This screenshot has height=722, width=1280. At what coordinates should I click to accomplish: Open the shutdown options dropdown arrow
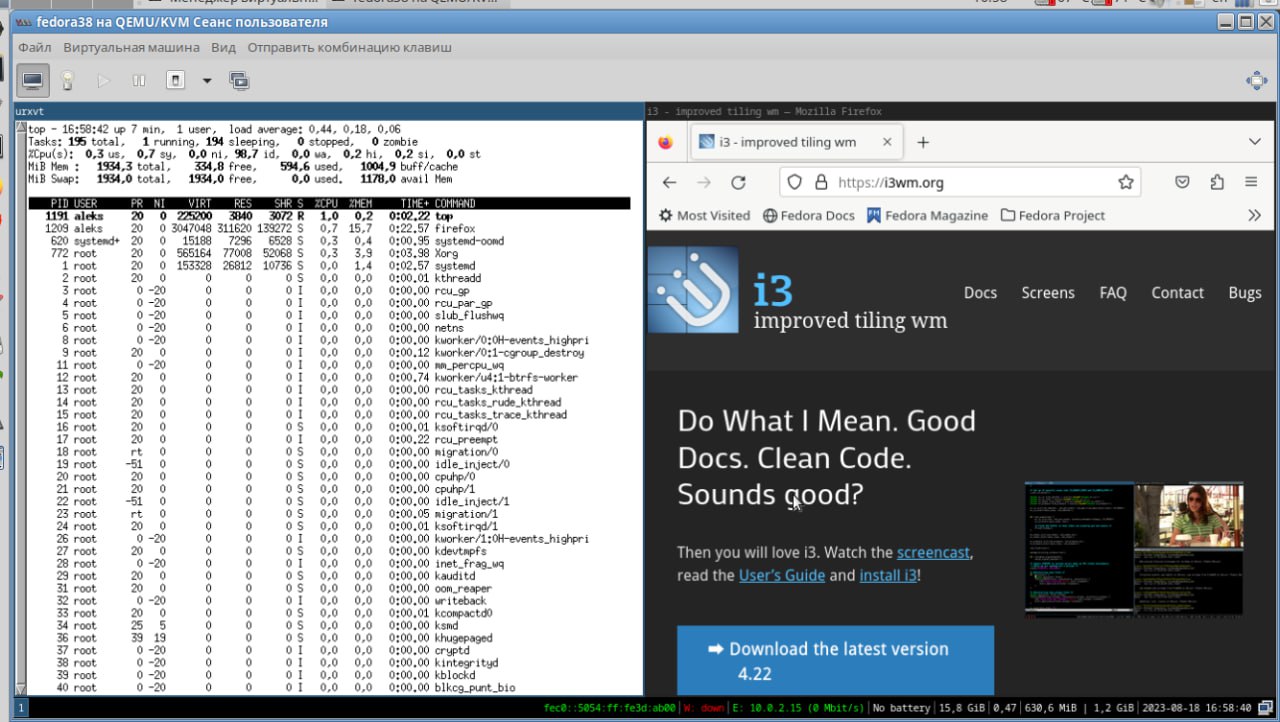coord(207,80)
